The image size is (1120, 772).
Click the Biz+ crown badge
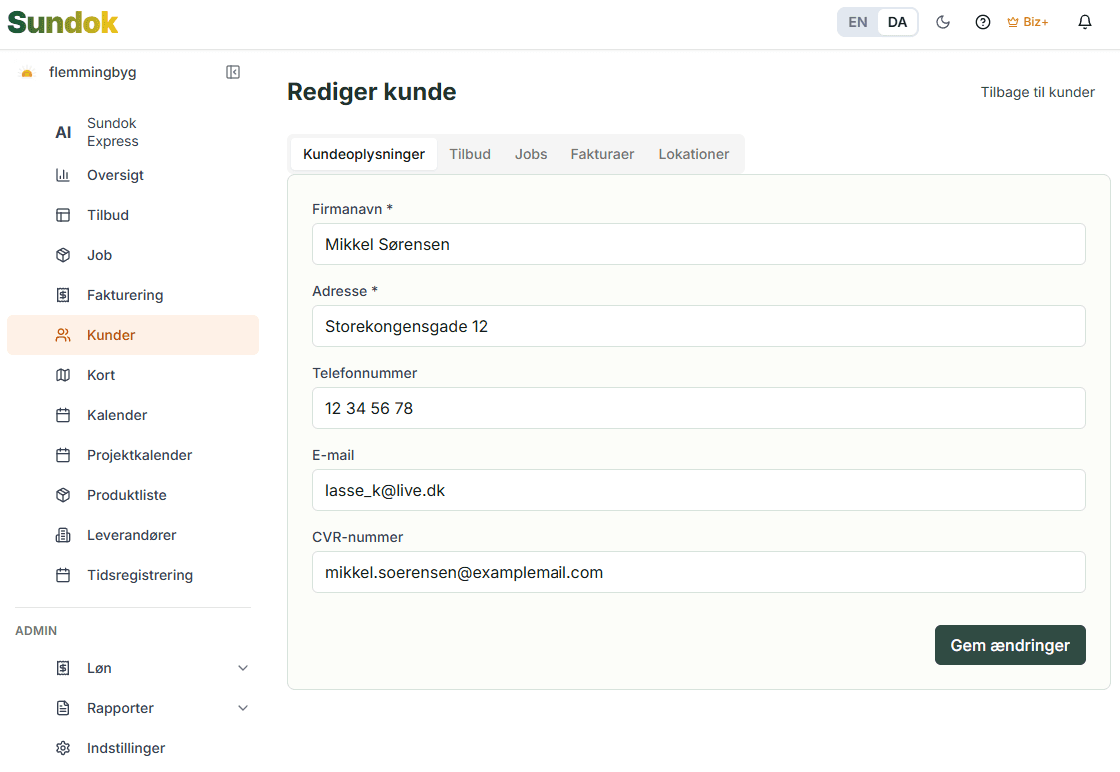(1028, 22)
